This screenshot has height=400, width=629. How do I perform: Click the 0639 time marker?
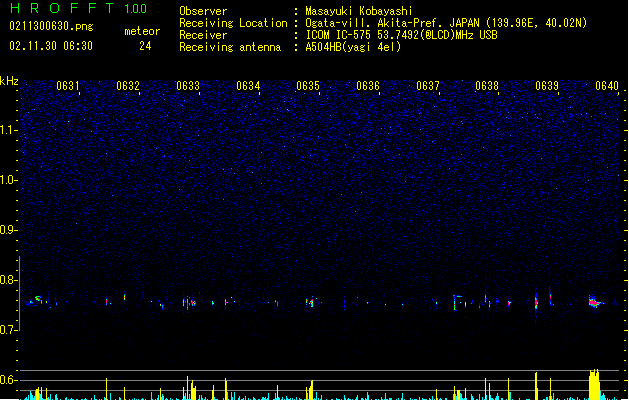click(547, 86)
